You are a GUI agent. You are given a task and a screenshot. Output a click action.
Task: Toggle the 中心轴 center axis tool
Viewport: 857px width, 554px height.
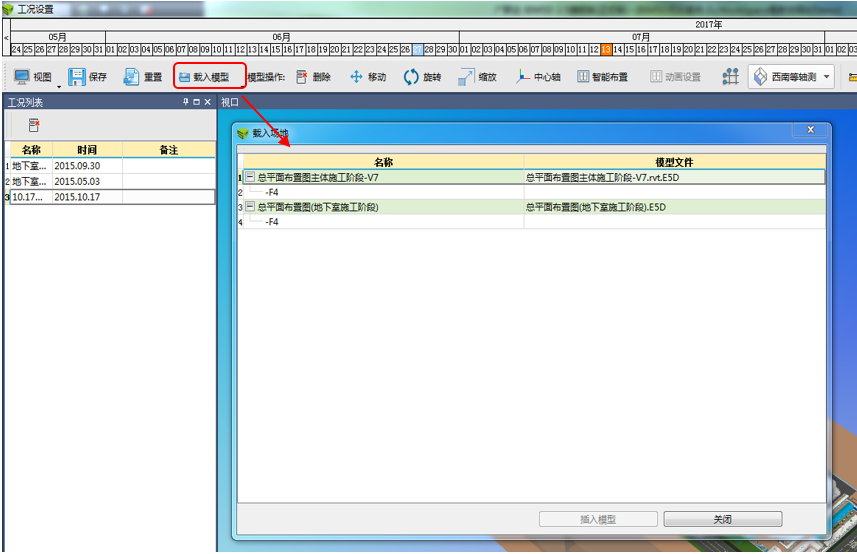[538, 77]
